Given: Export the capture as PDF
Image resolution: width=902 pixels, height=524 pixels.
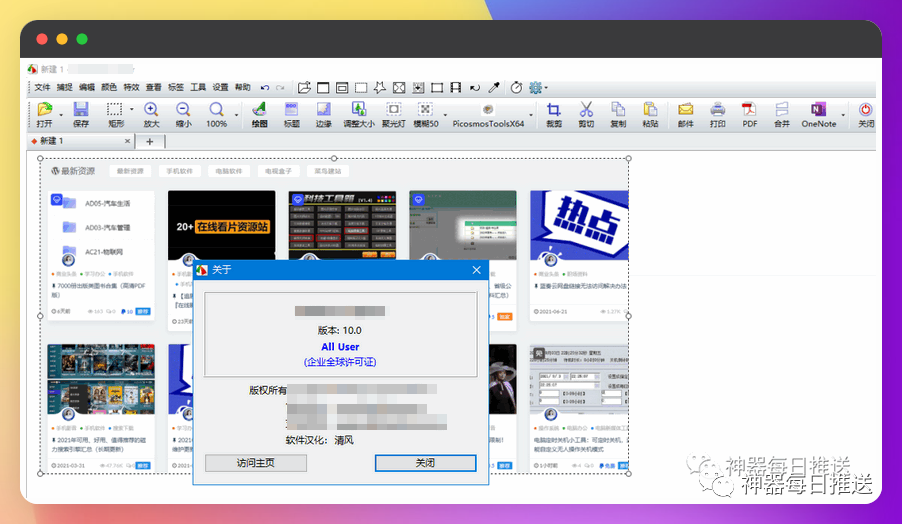Looking at the screenshot, I should coord(749,114).
